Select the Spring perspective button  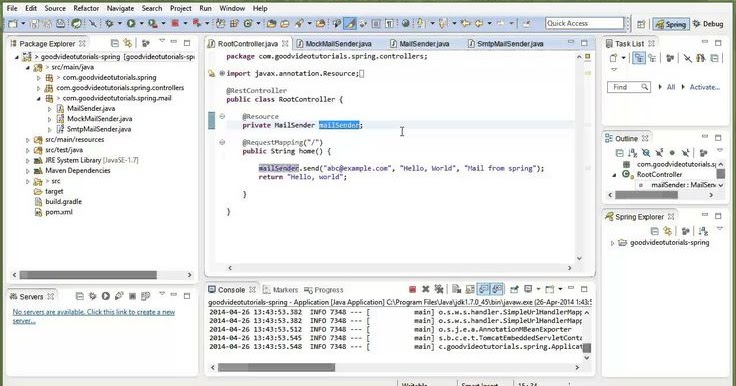(671, 24)
